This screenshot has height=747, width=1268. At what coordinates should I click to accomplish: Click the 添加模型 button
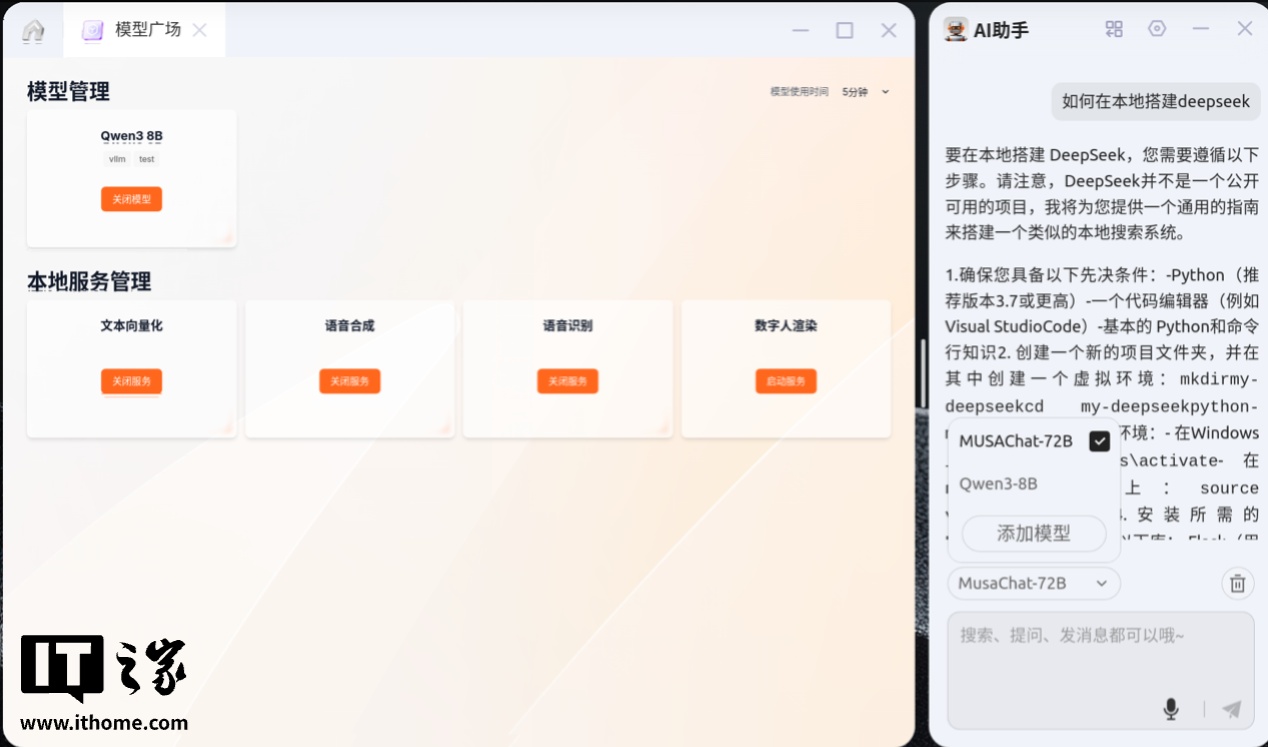coord(1033,533)
